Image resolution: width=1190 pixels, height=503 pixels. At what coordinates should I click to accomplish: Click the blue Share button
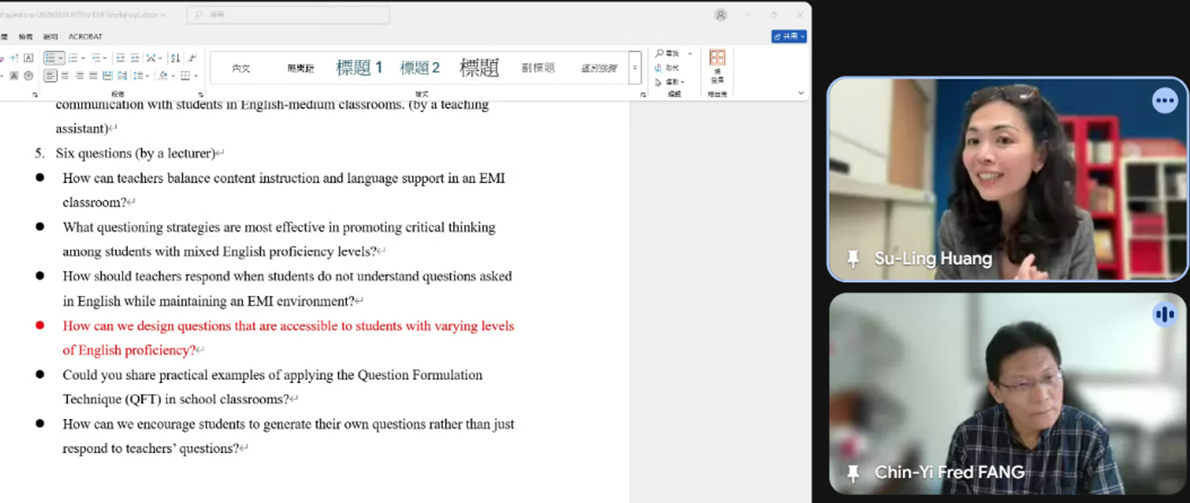point(788,37)
